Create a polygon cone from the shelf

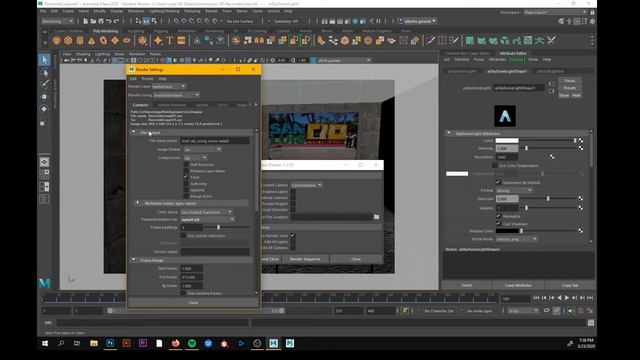coord(91,40)
